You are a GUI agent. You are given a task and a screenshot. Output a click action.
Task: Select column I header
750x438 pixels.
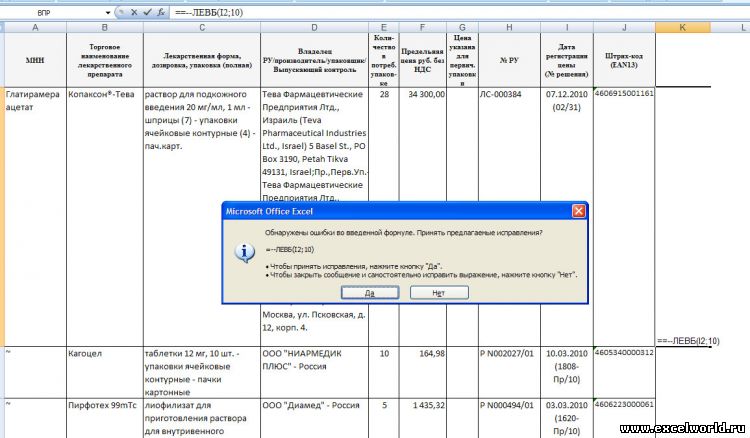pos(567,27)
